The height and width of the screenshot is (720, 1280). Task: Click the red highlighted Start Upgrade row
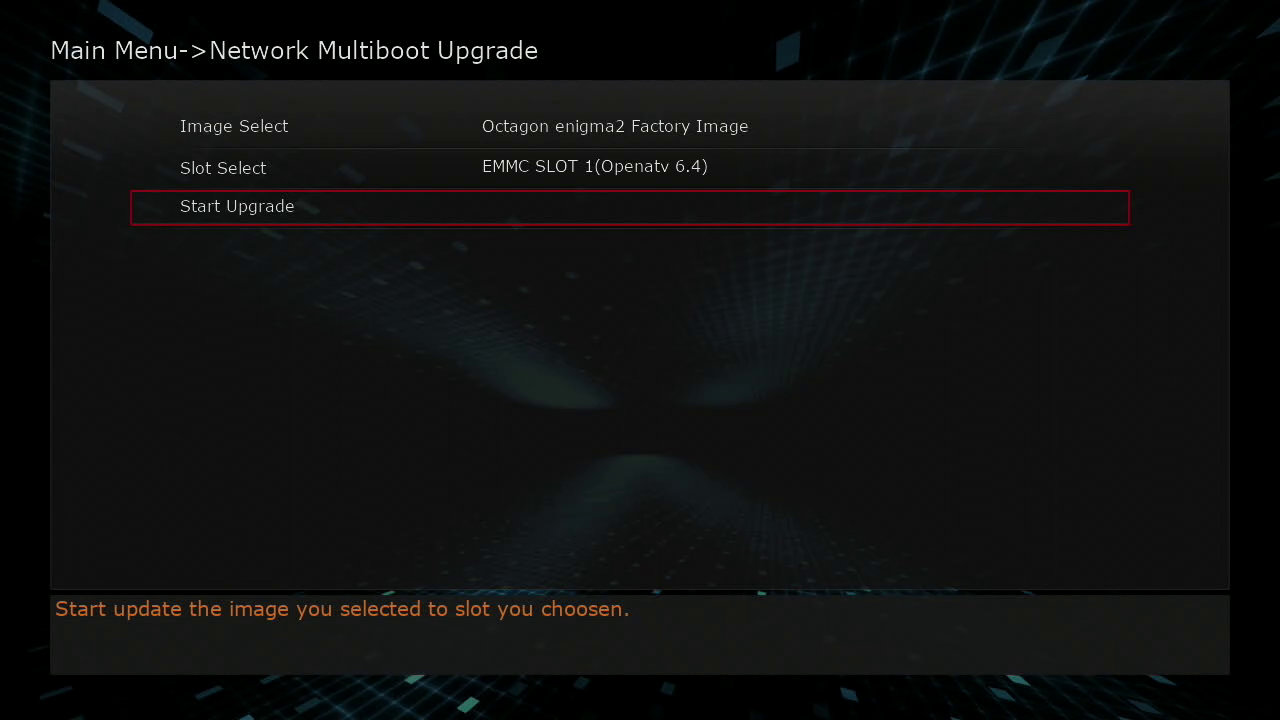[x=630, y=208]
